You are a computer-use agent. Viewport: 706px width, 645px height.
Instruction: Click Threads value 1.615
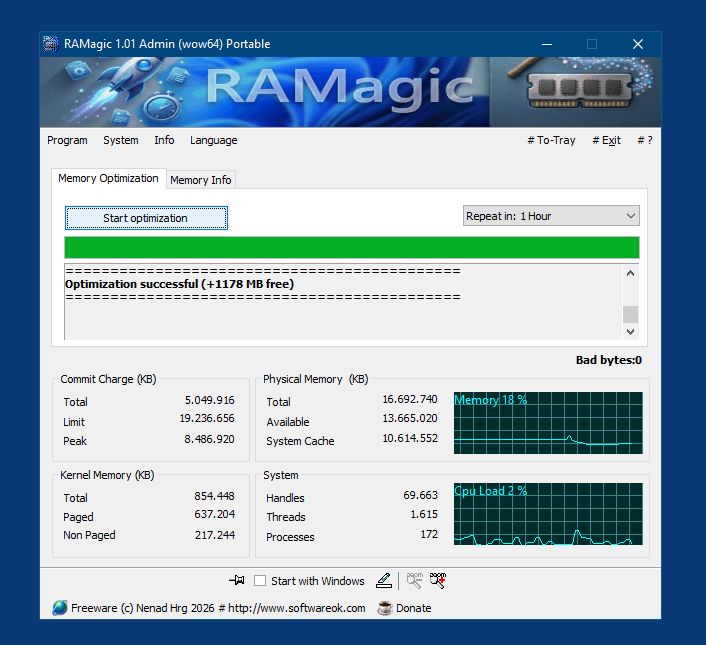coord(424,514)
